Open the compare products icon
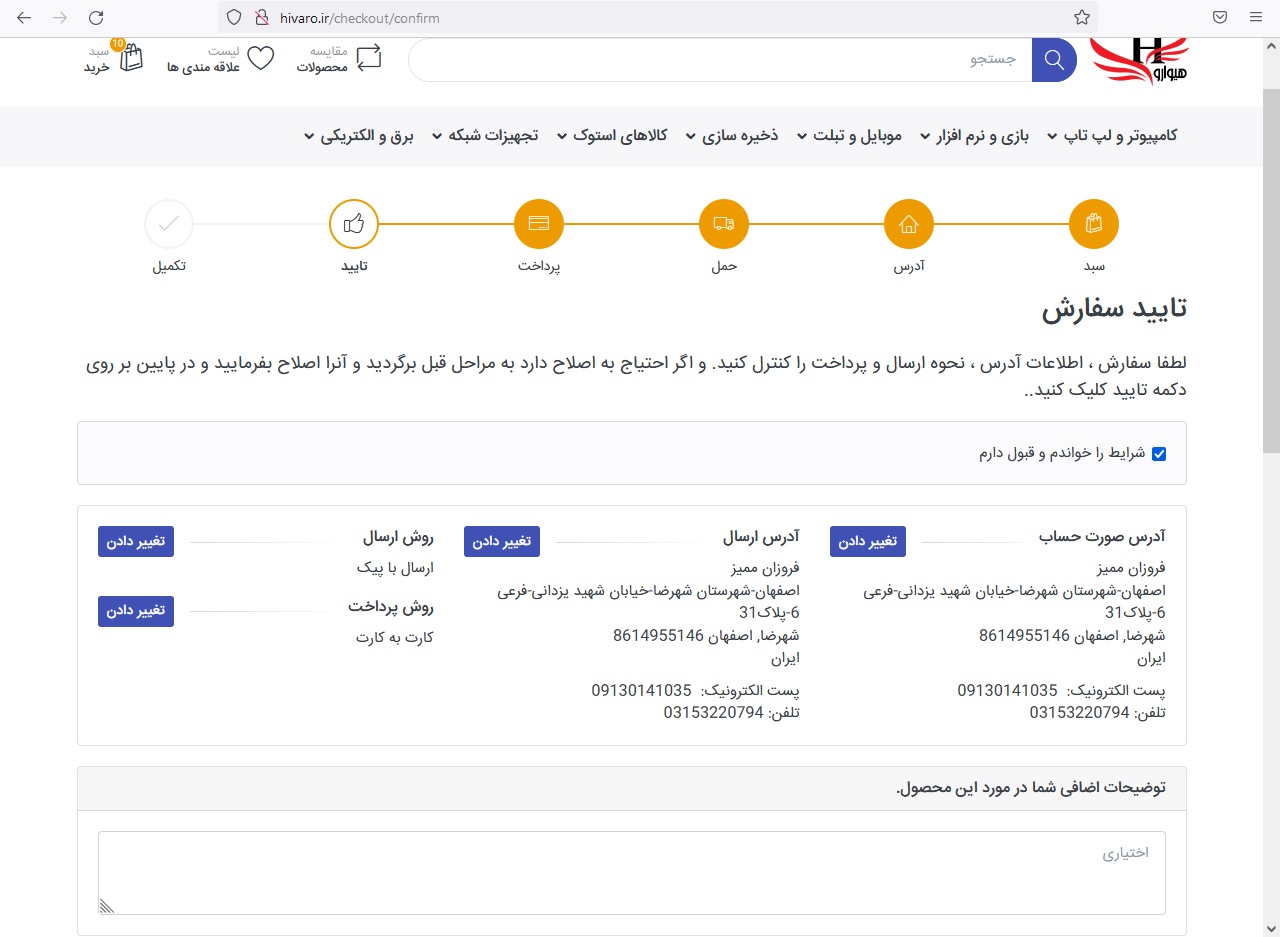1280x937 pixels. pos(369,58)
